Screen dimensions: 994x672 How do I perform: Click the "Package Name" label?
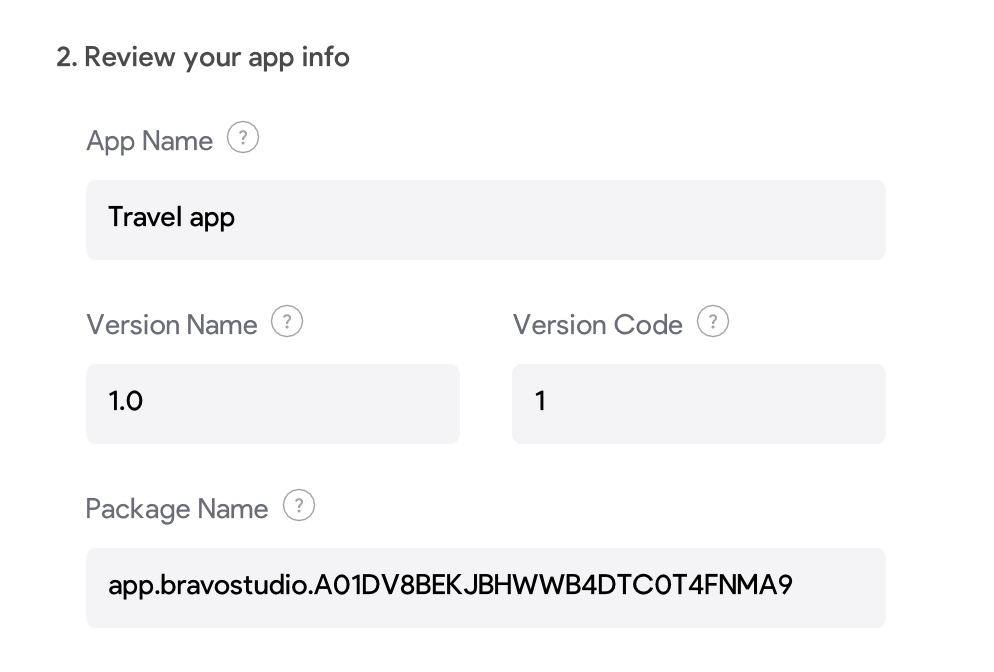point(177,509)
